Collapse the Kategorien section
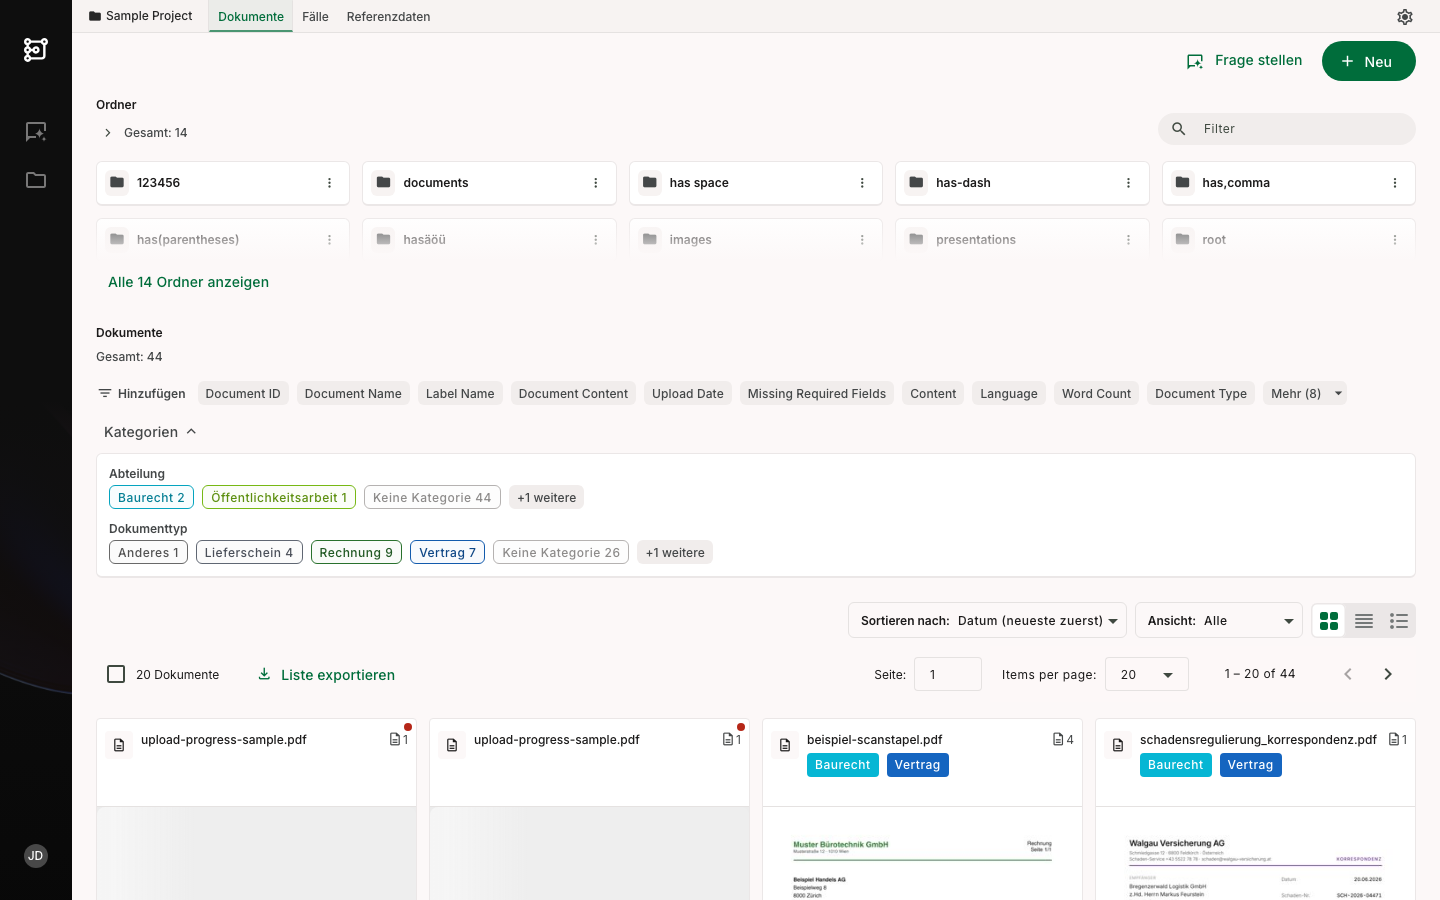 tap(150, 432)
